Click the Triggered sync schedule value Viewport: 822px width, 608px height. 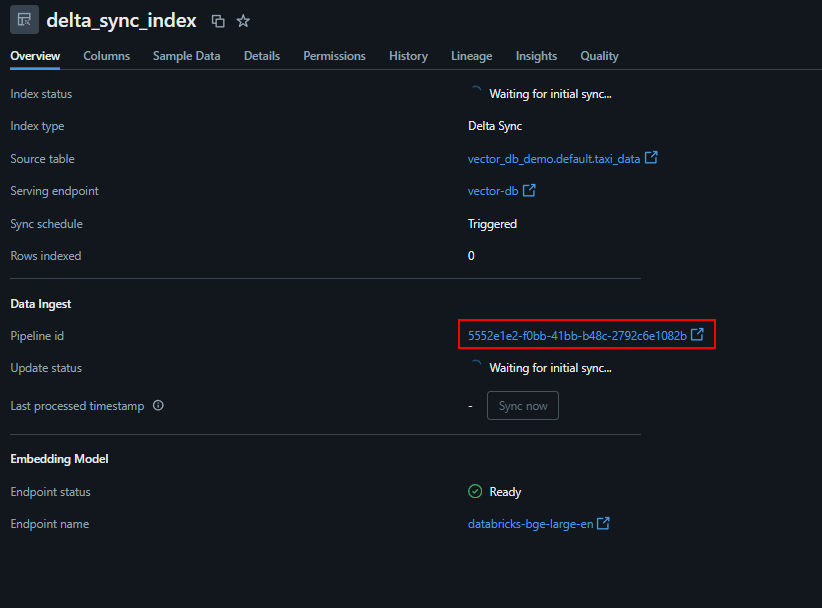[x=492, y=224]
